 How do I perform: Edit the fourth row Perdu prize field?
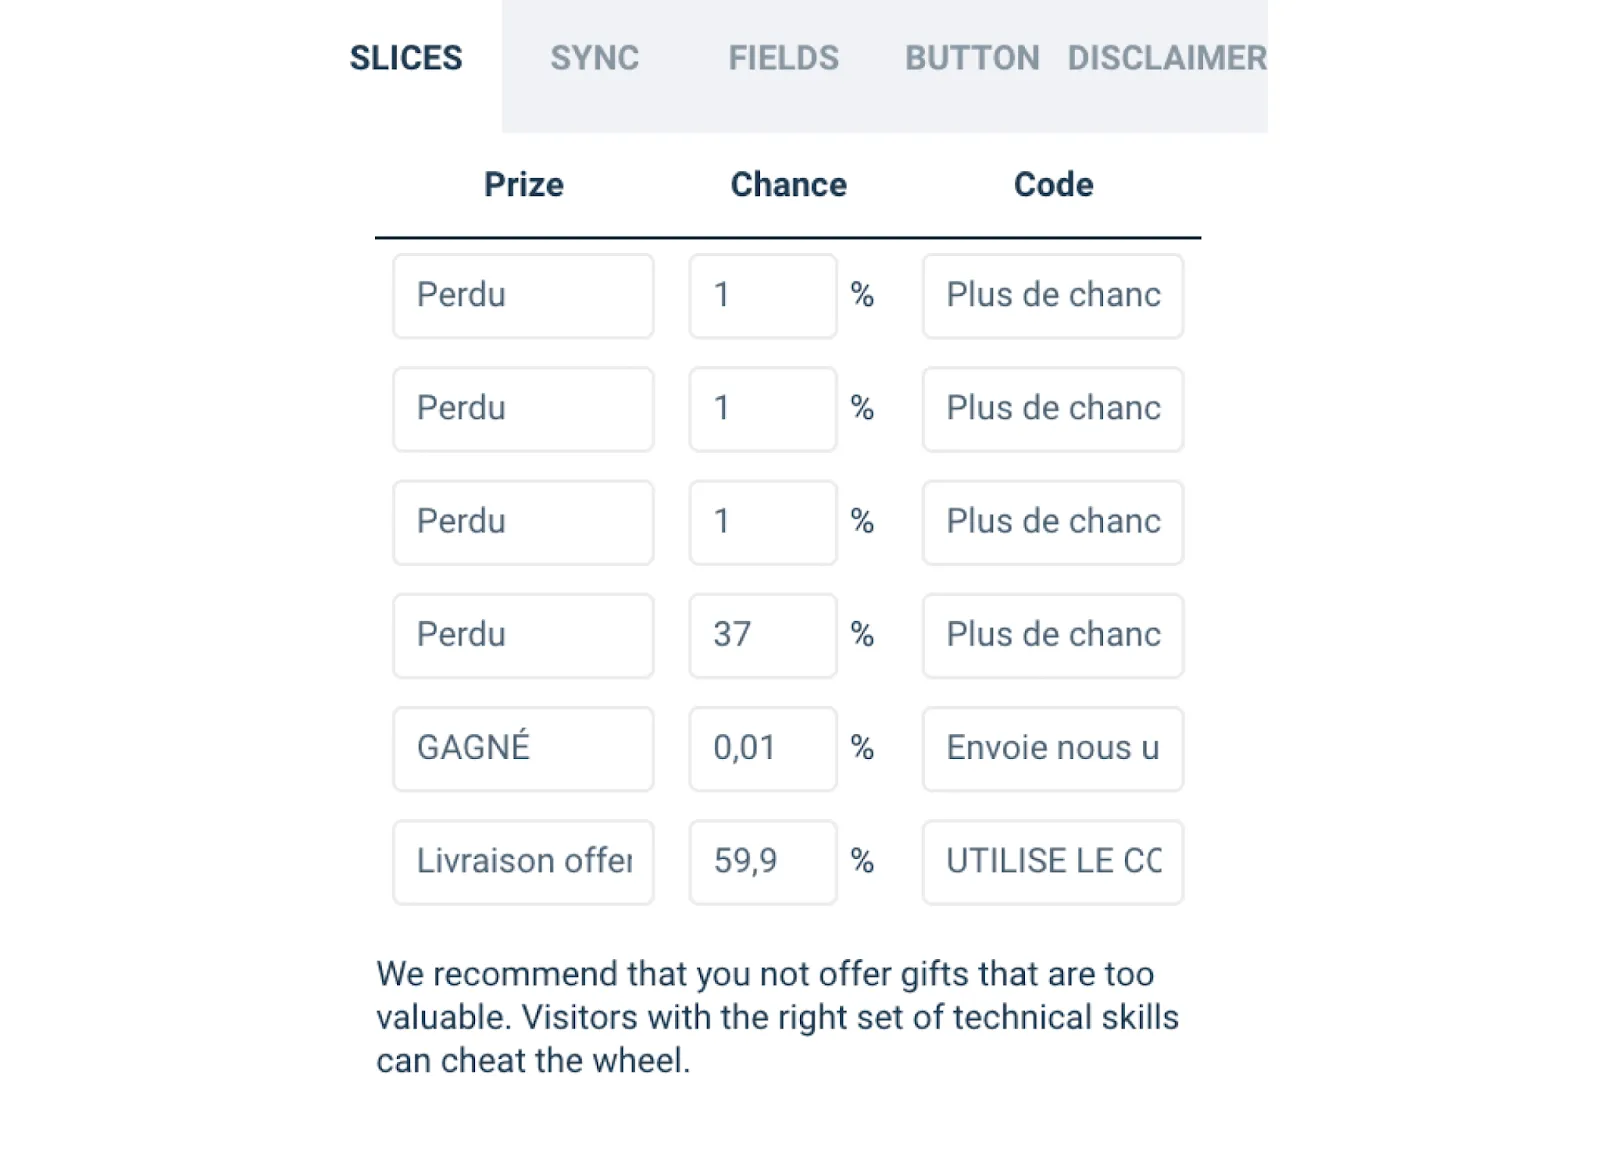pos(523,635)
